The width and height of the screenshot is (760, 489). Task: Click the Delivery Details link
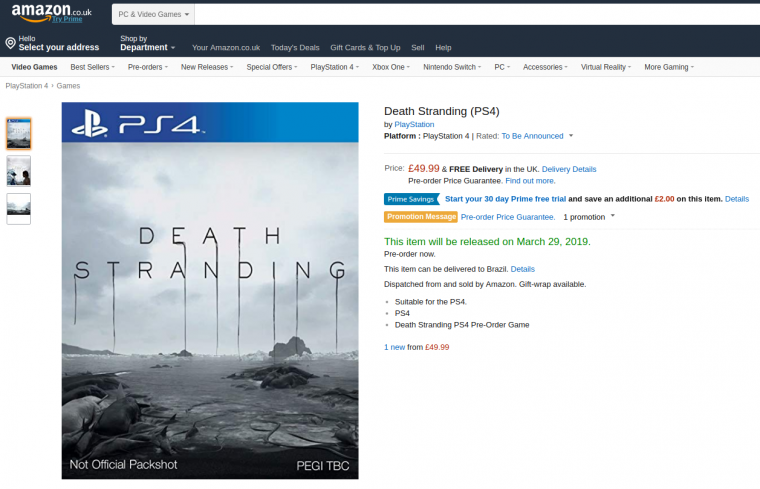tap(569, 169)
